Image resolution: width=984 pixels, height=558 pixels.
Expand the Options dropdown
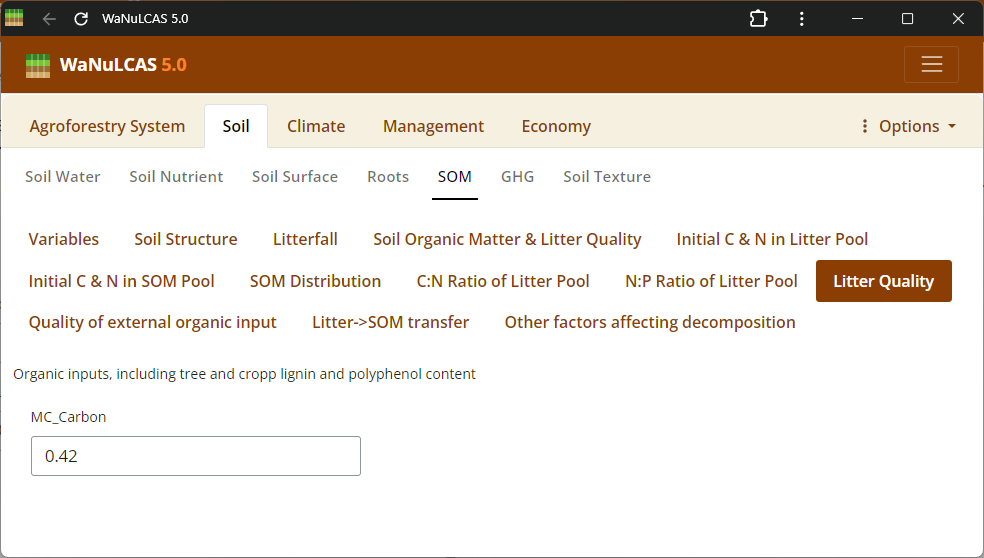point(908,126)
